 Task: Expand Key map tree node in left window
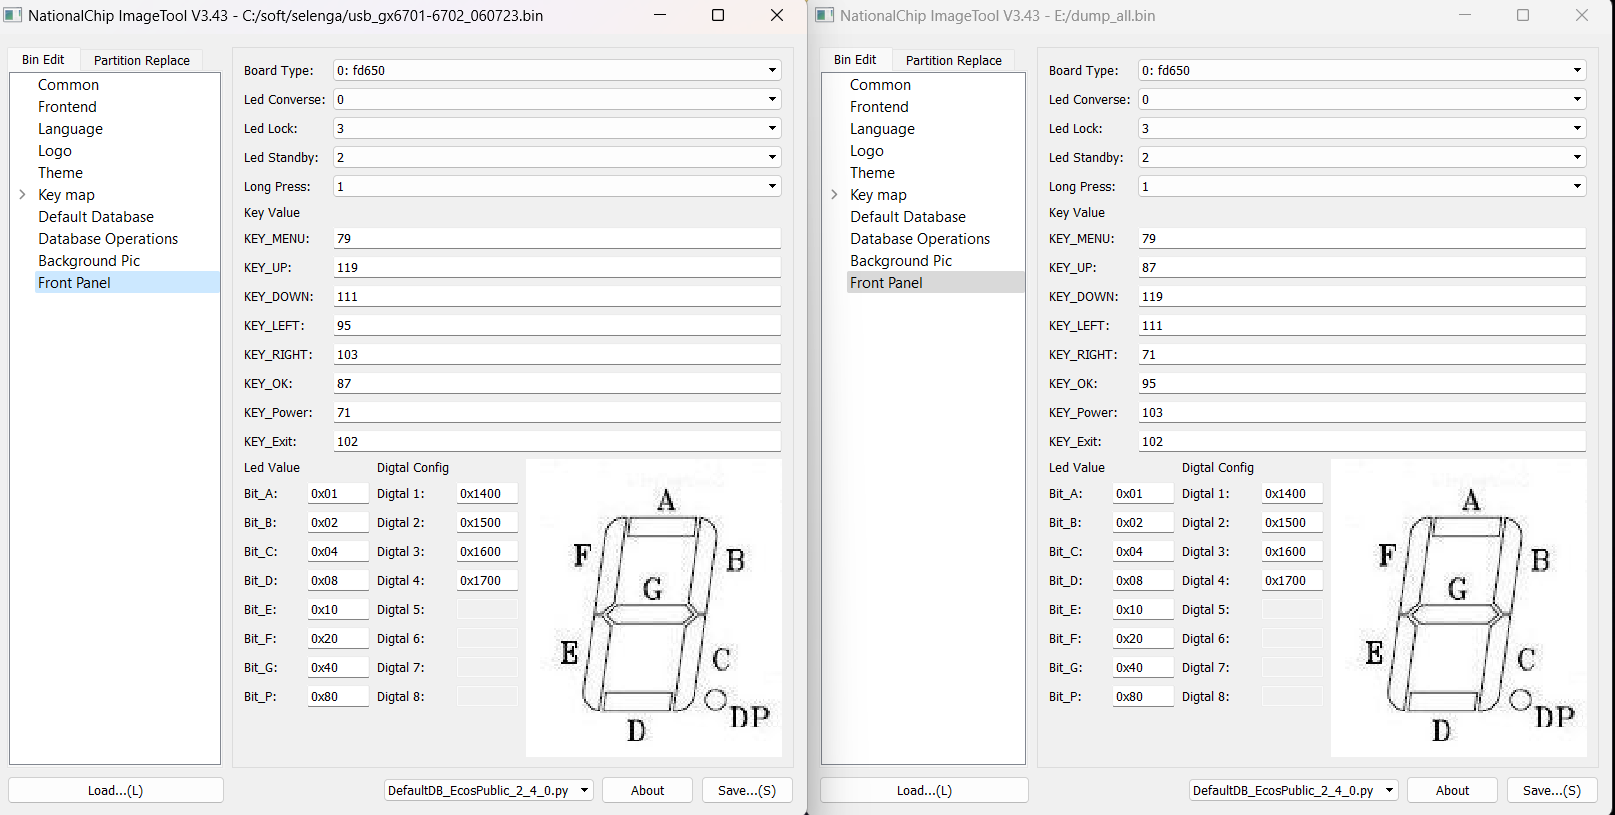[22, 195]
